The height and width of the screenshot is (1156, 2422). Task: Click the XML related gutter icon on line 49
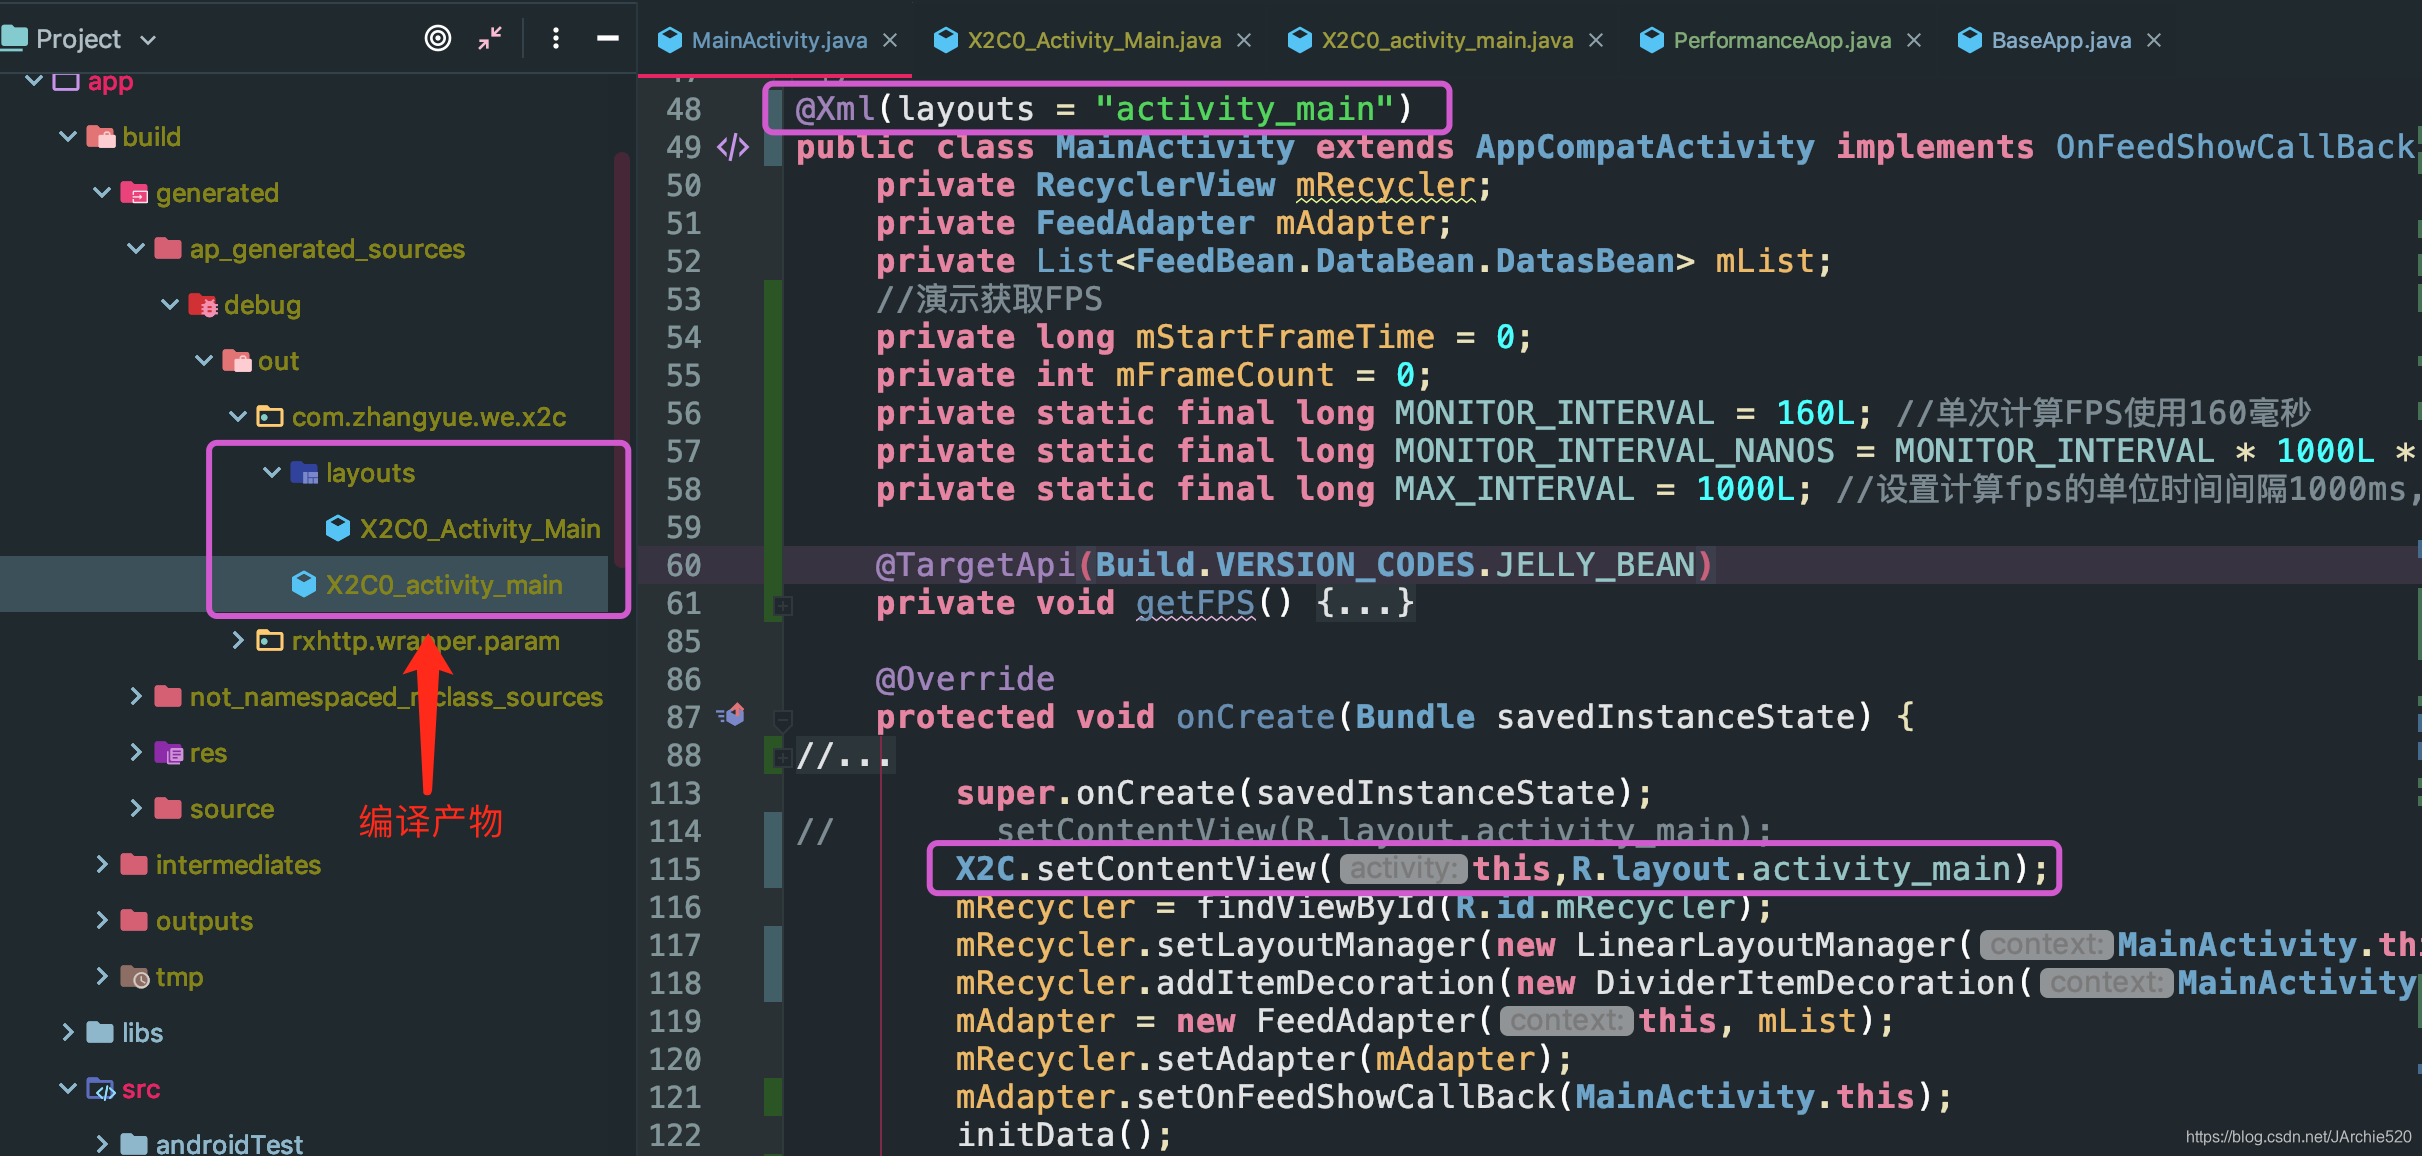733,148
